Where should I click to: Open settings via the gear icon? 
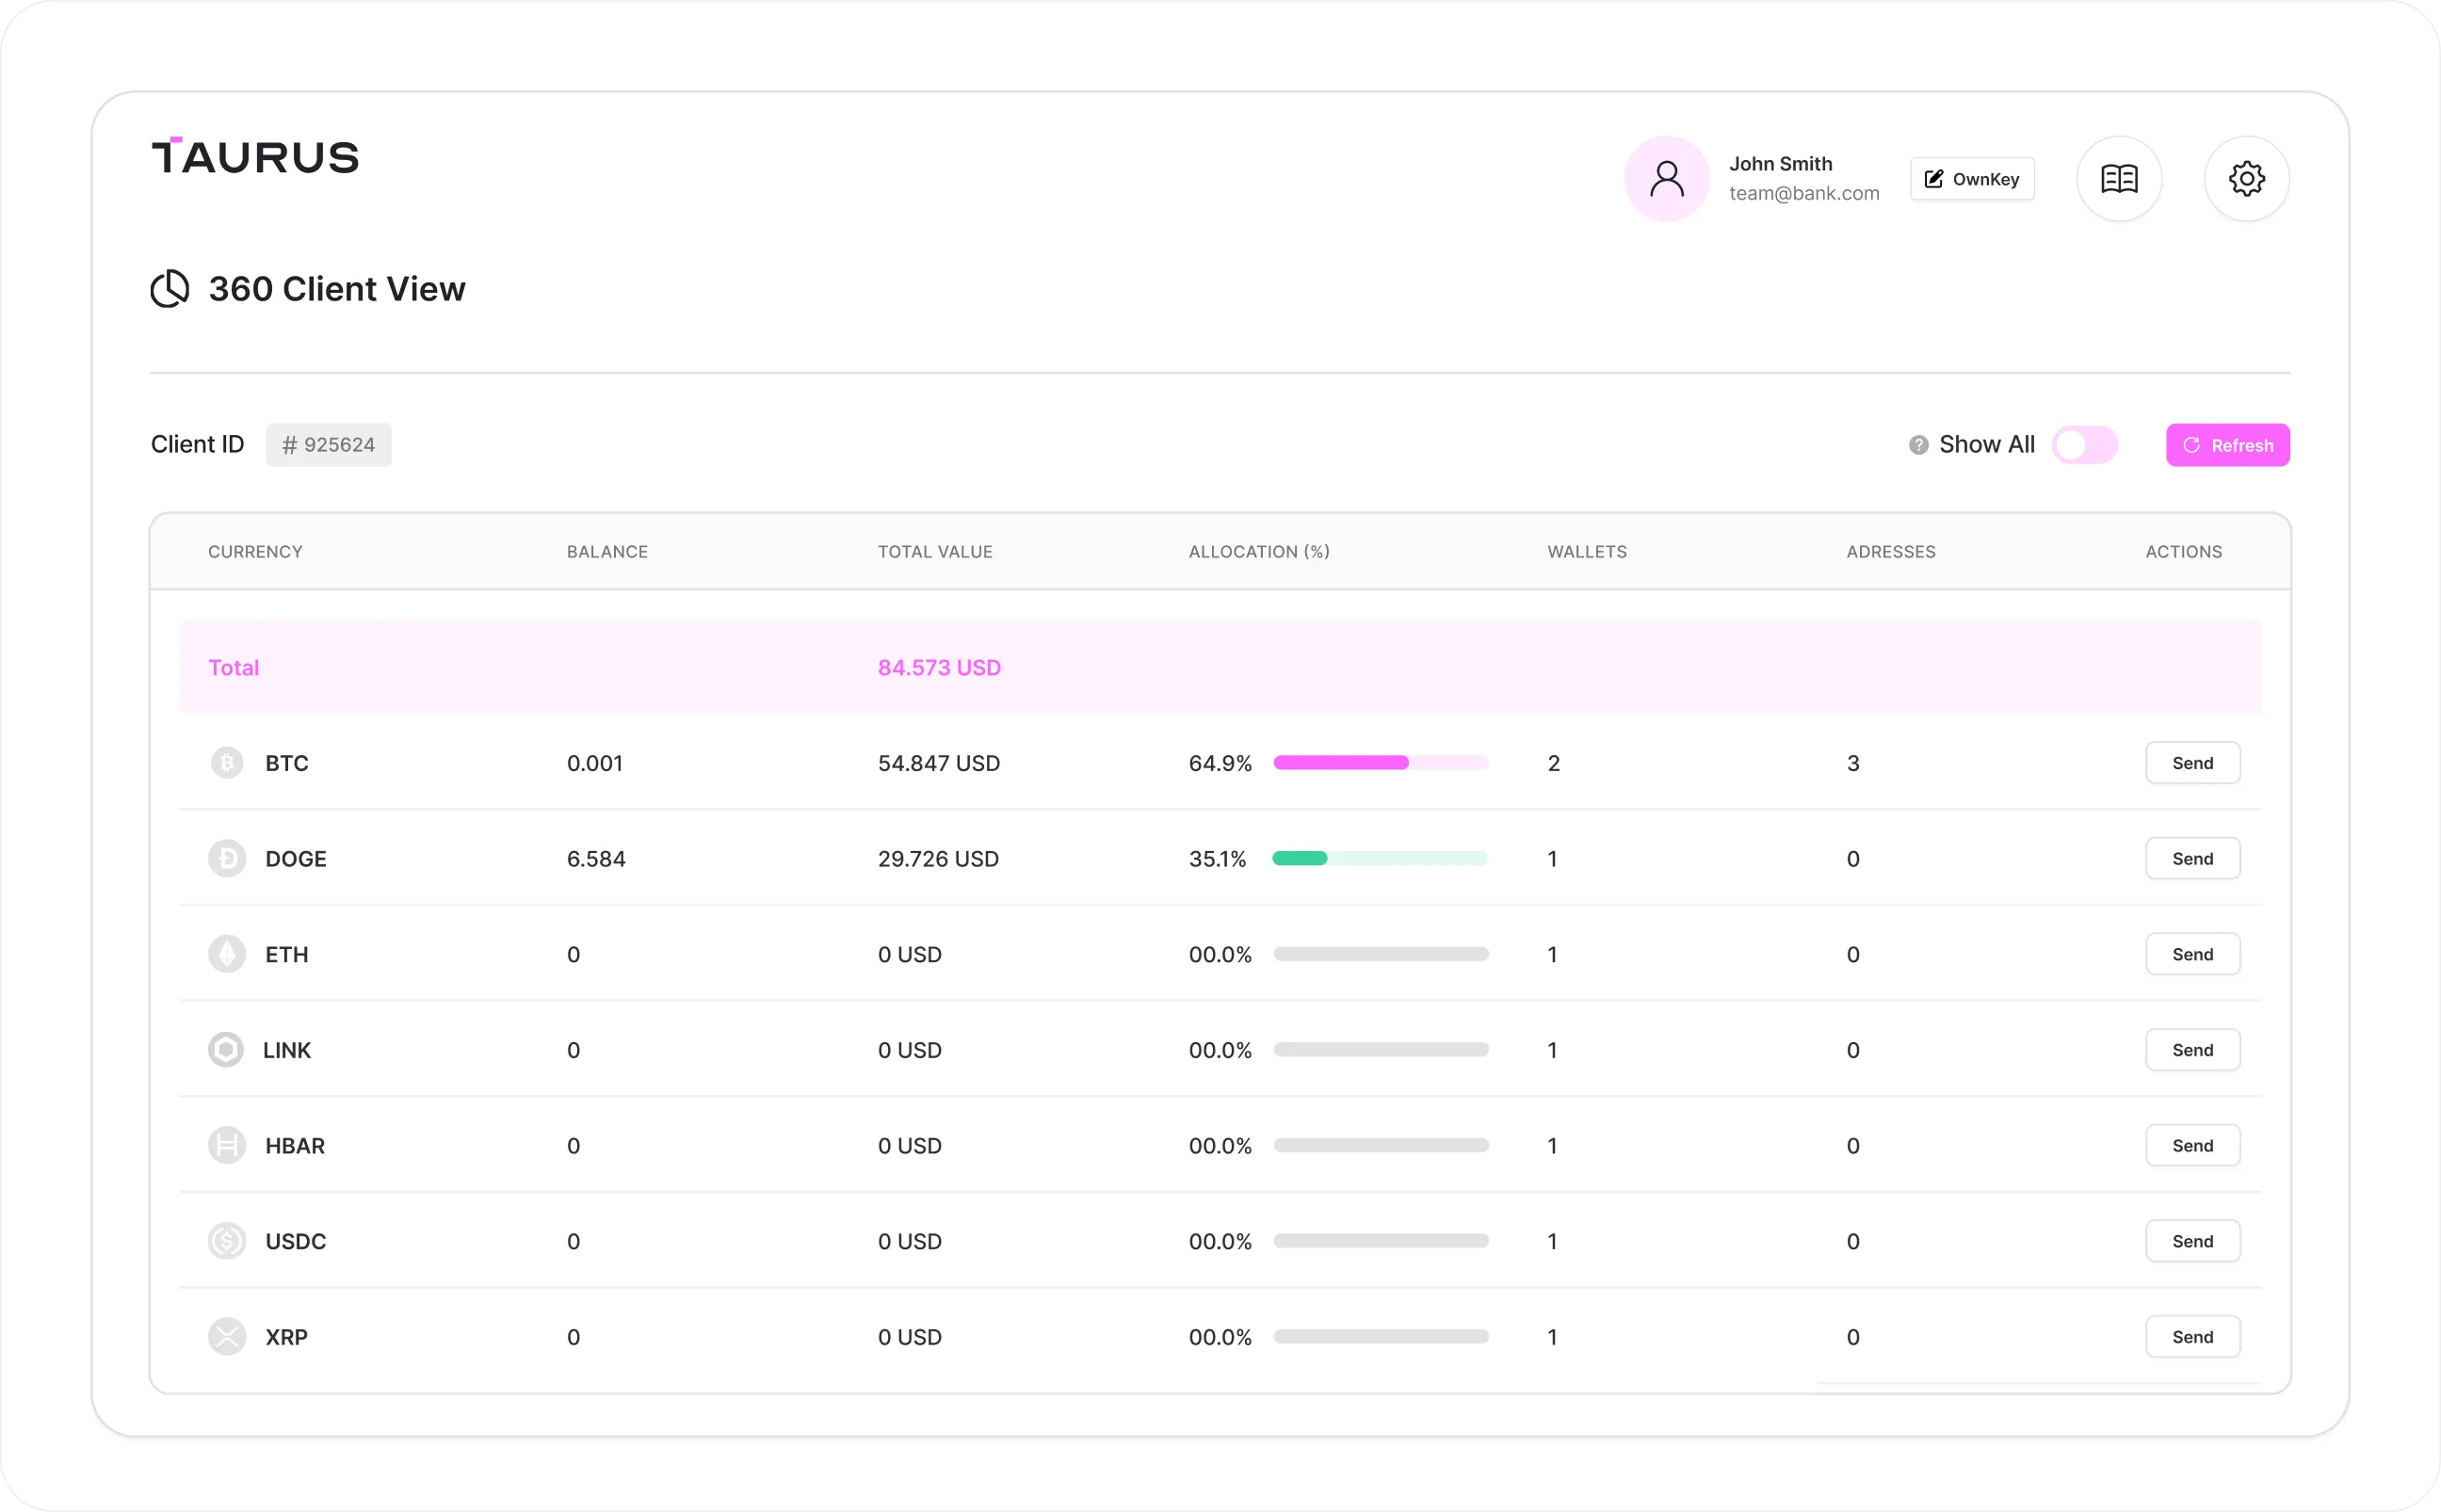pos(2246,179)
